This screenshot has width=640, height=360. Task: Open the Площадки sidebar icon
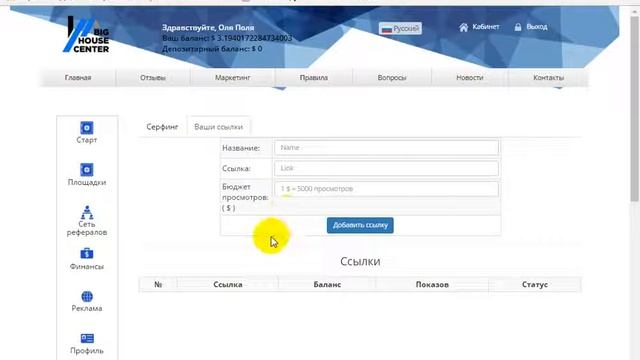(x=87, y=169)
